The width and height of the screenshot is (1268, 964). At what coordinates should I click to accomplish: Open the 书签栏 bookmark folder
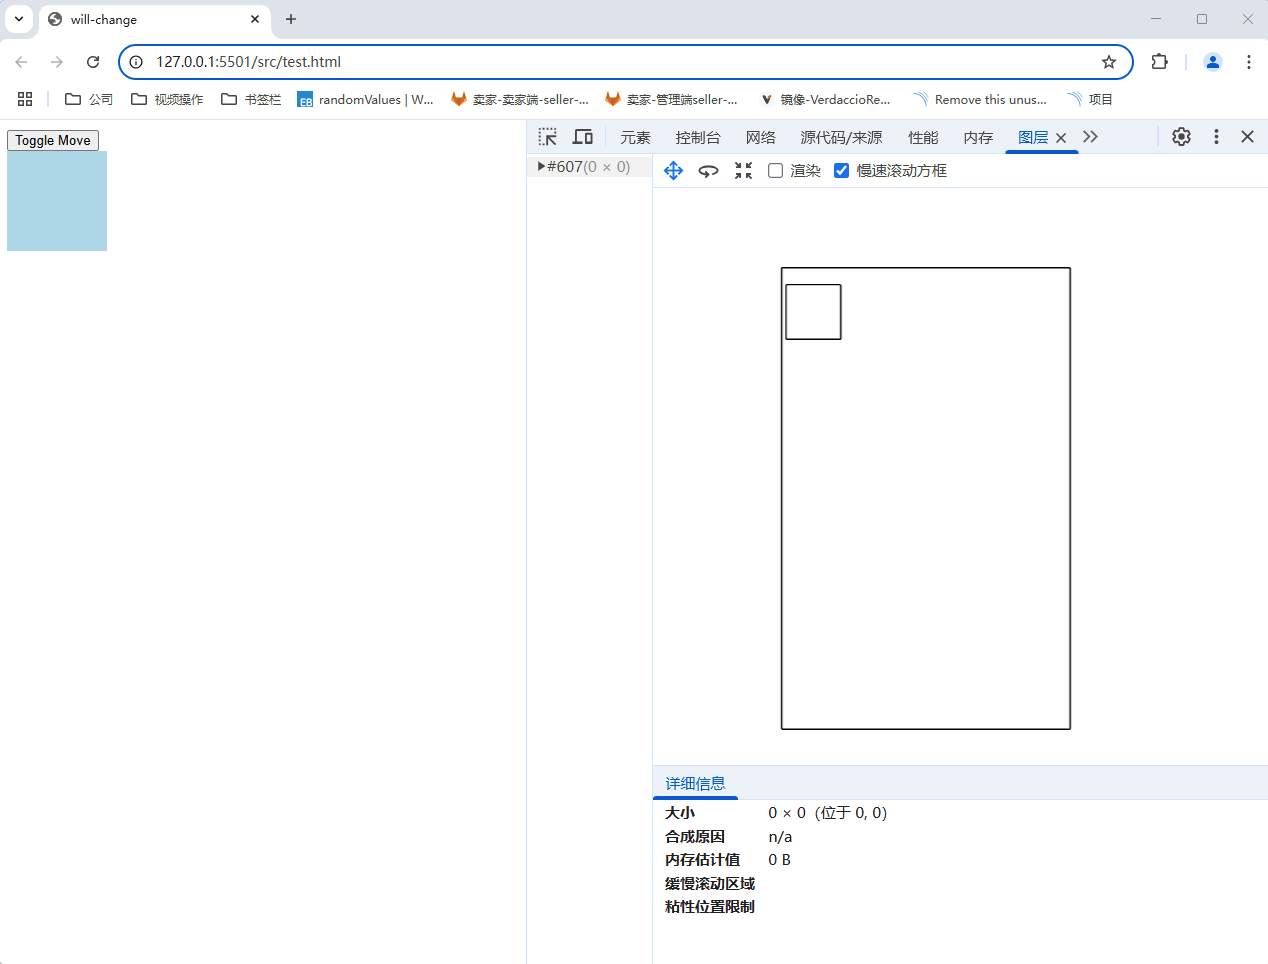(x=251, y=99)
